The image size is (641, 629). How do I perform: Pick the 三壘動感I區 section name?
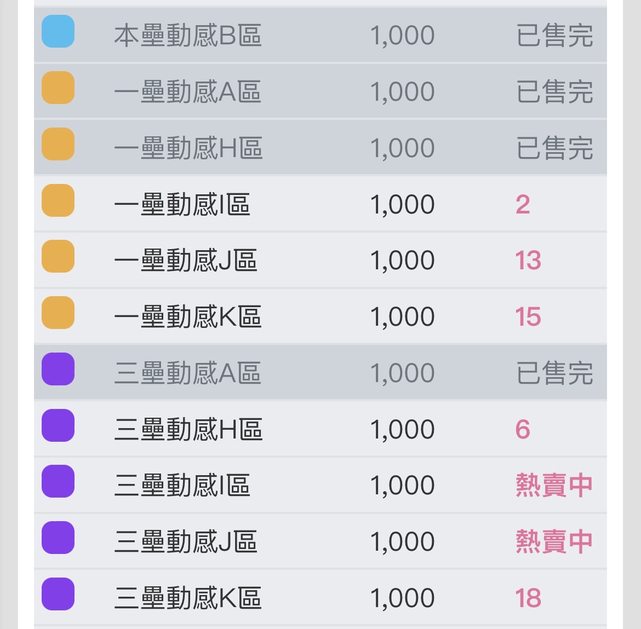click(x=181, y=486)
